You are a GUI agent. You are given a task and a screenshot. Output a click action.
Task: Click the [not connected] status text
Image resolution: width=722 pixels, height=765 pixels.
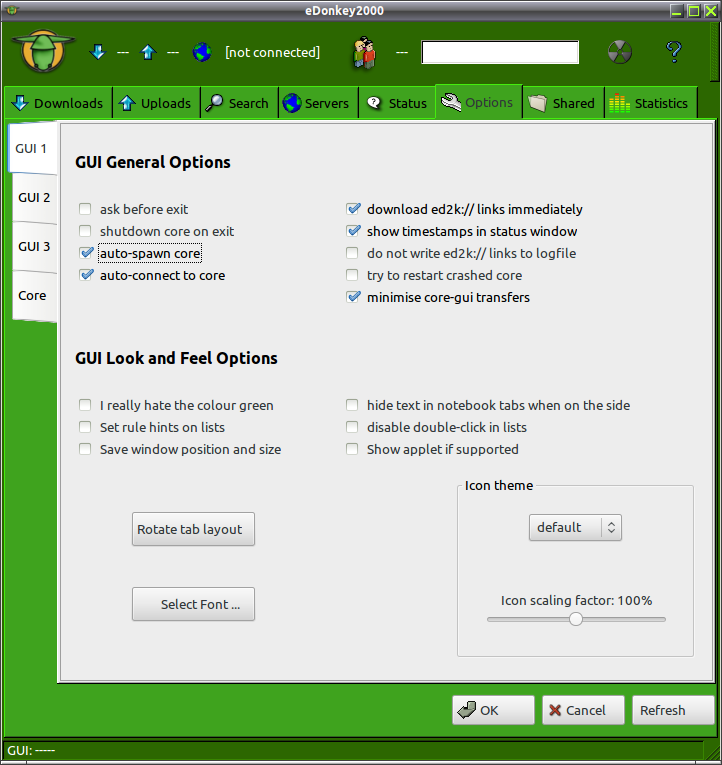pos(272,52)
